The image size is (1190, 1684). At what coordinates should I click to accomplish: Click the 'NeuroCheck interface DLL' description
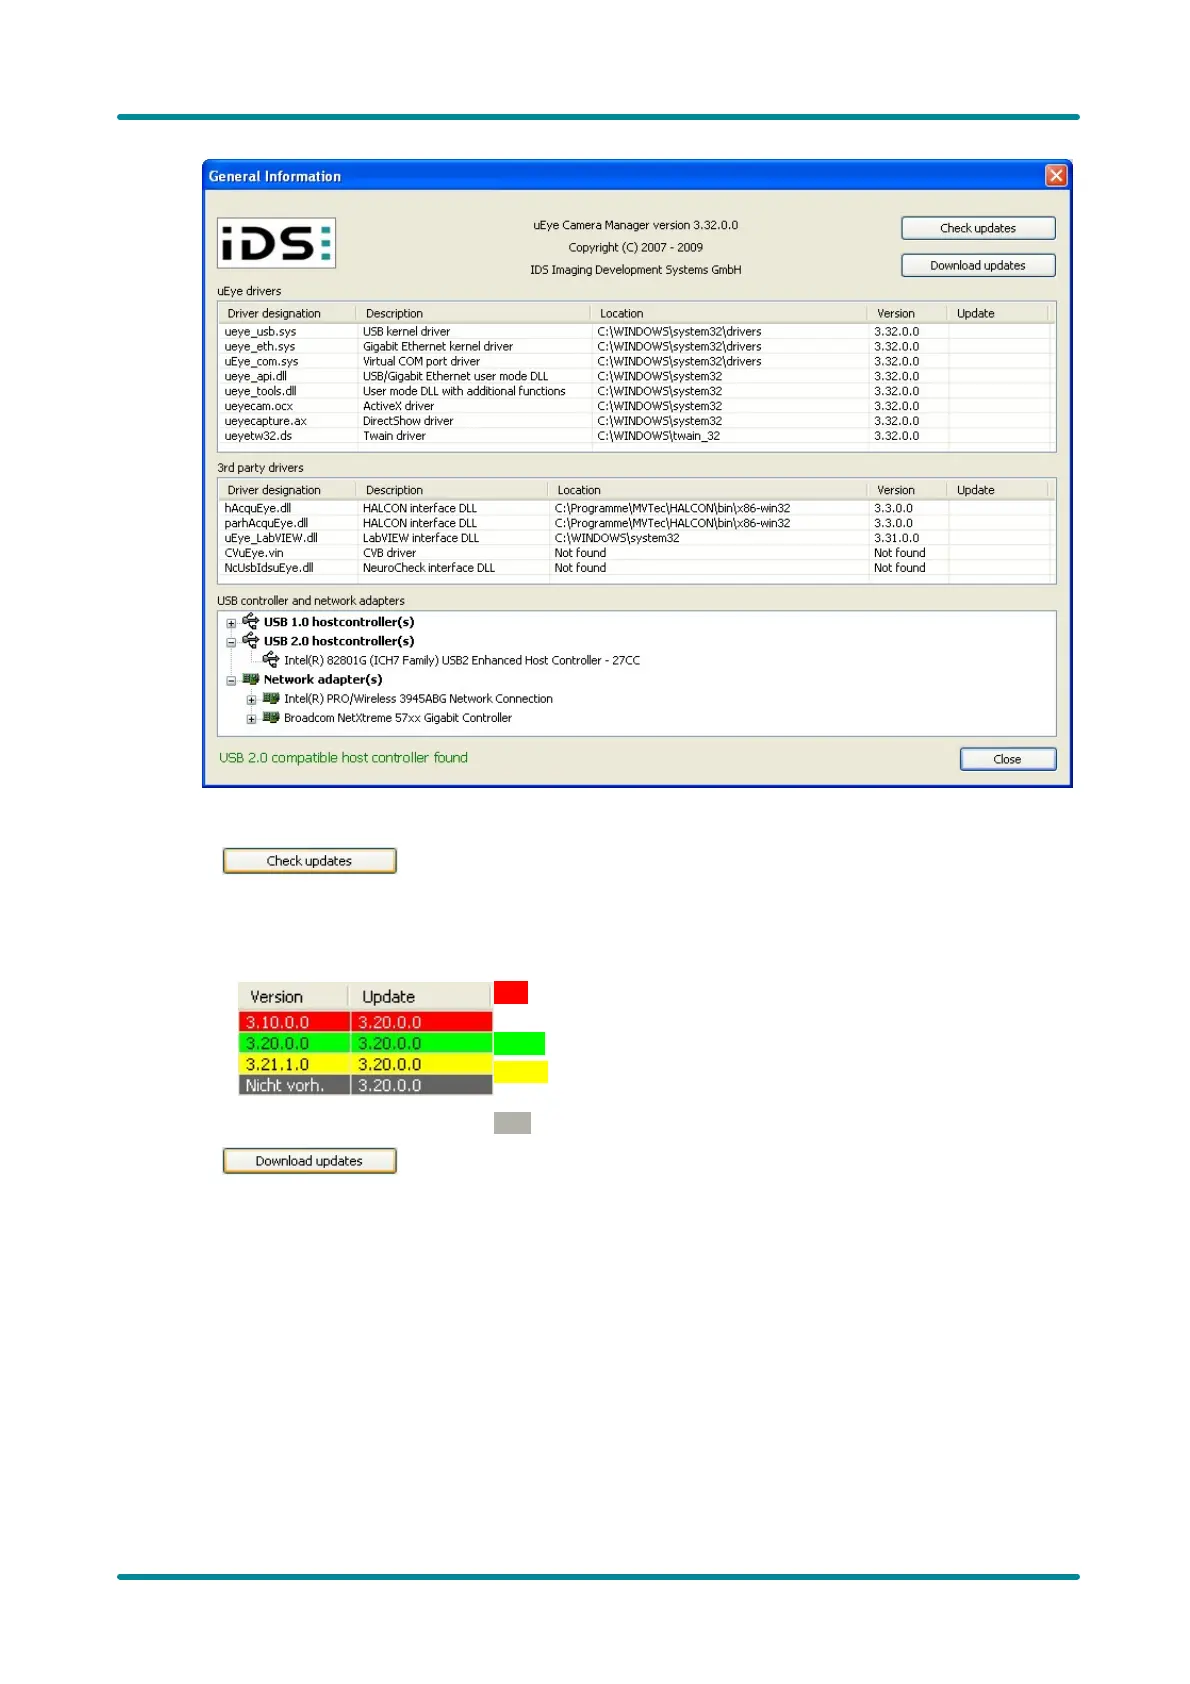(429, 568)
